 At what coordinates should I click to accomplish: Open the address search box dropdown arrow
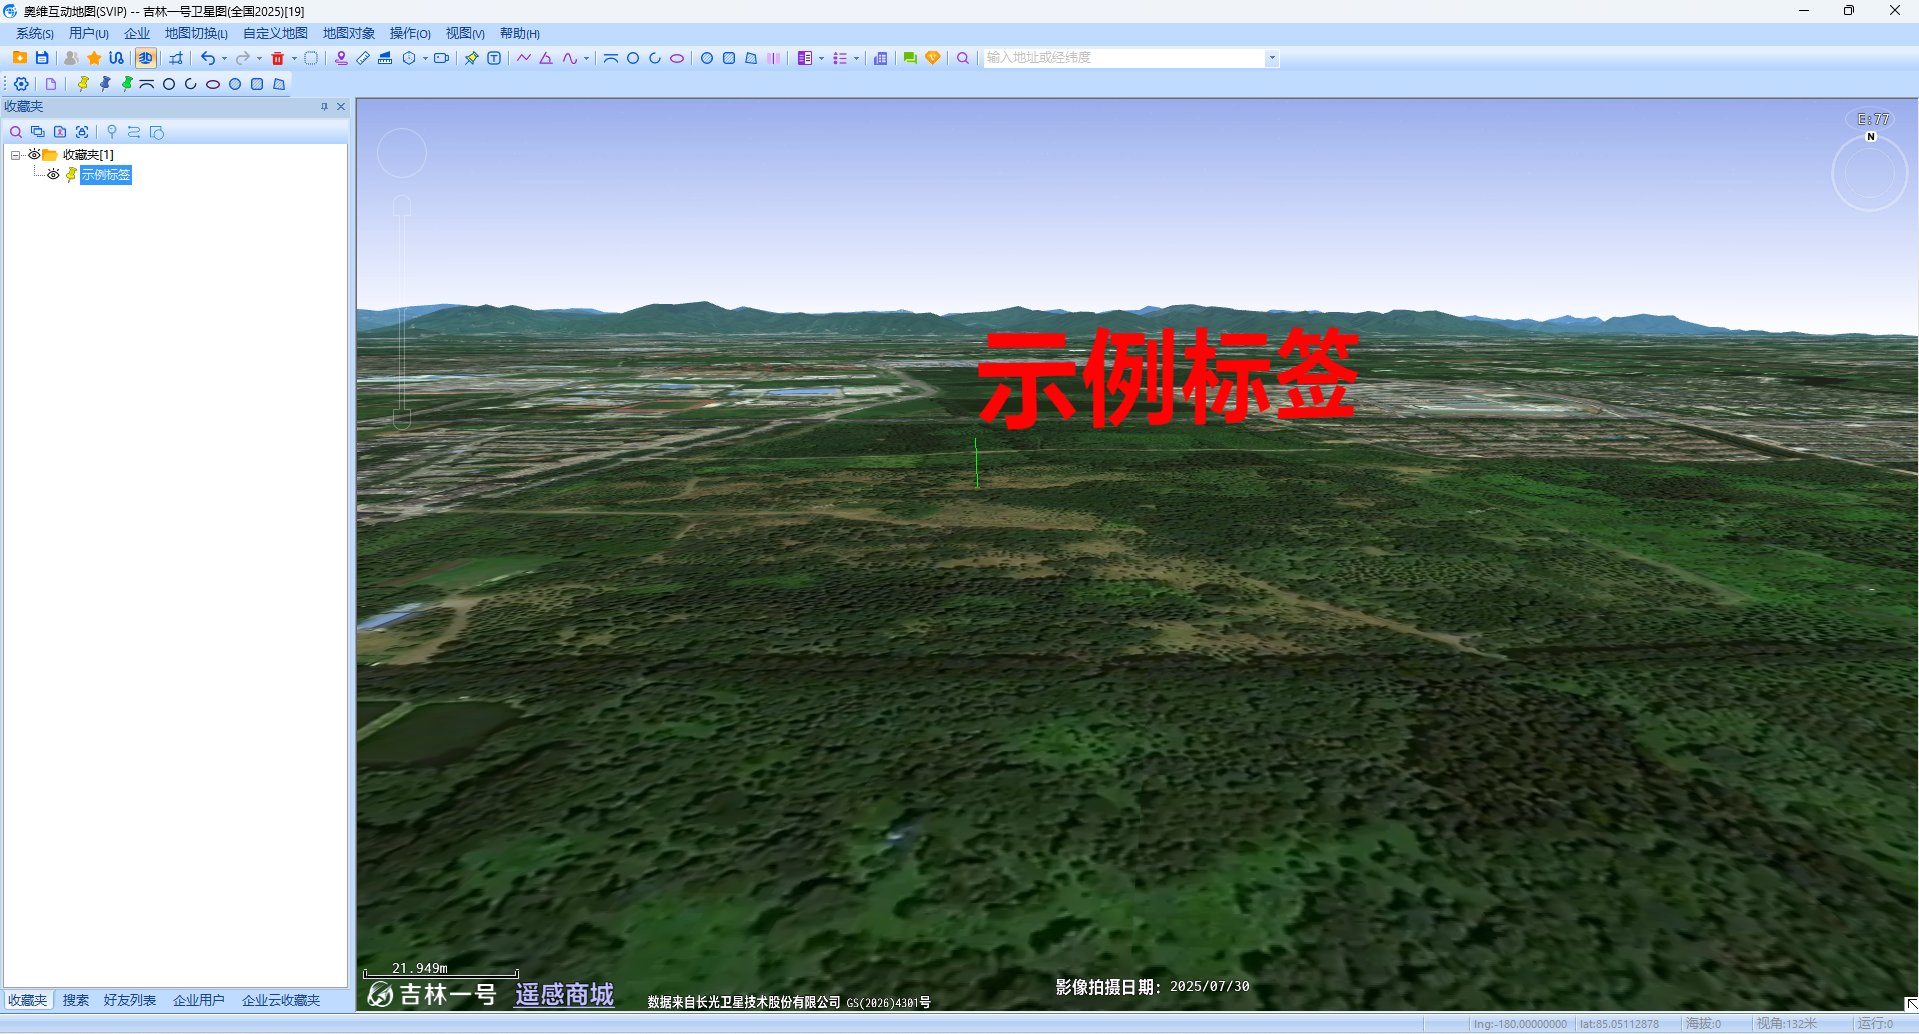point(1272,58)
